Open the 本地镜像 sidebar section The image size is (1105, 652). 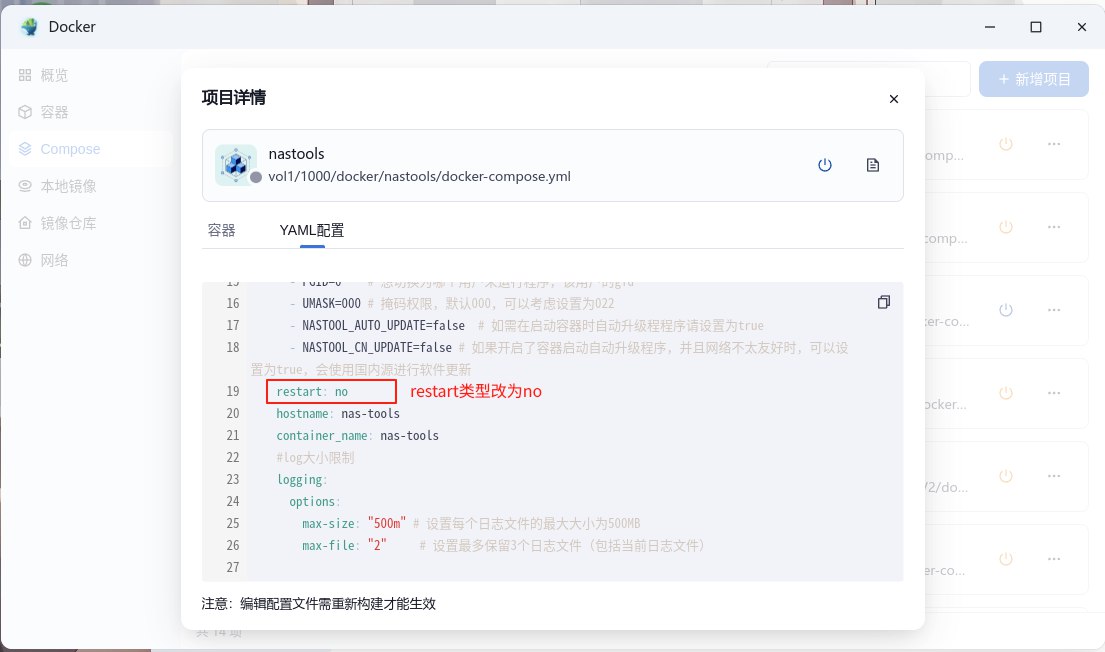point(68,186)
